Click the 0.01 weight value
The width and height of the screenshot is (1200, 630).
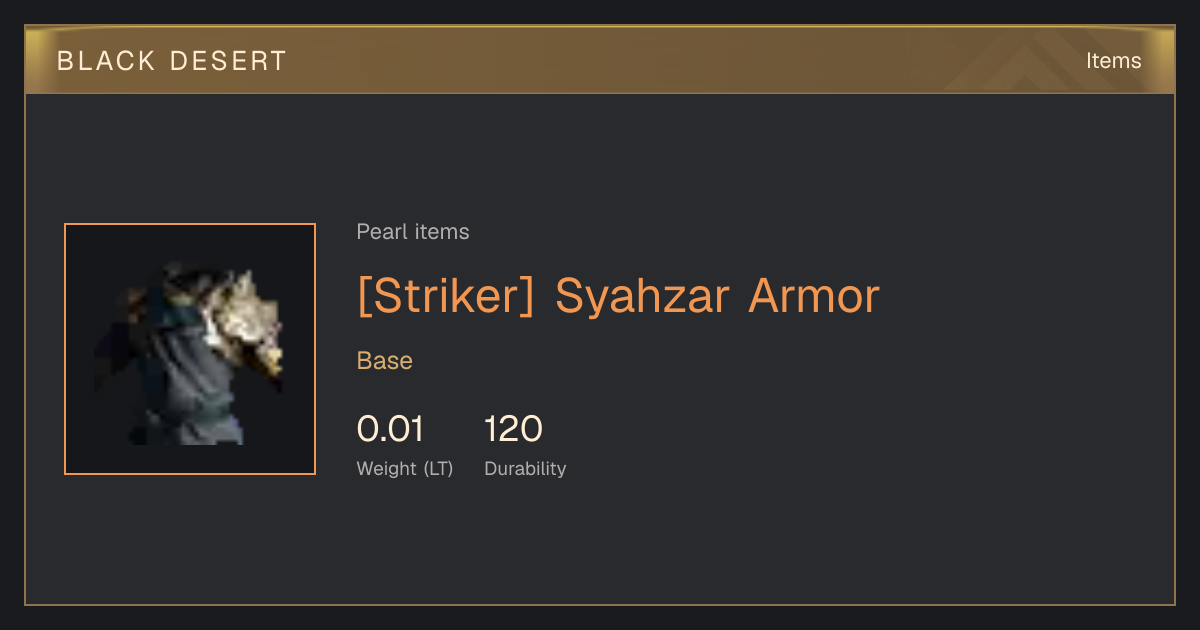(390, 429)
